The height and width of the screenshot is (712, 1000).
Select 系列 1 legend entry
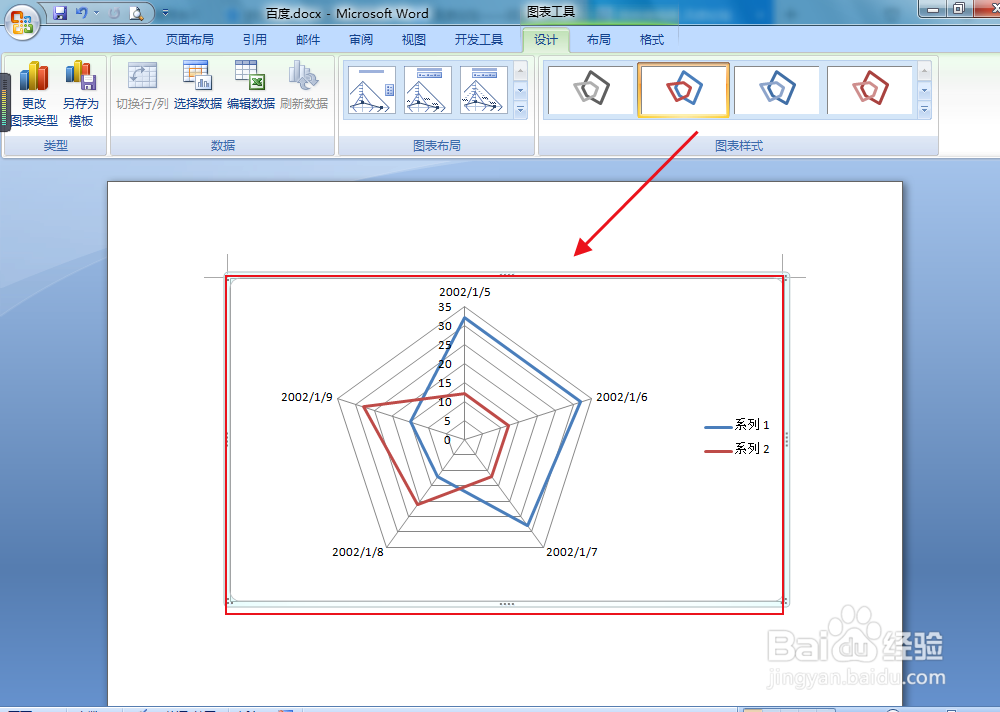pos(737,425)
